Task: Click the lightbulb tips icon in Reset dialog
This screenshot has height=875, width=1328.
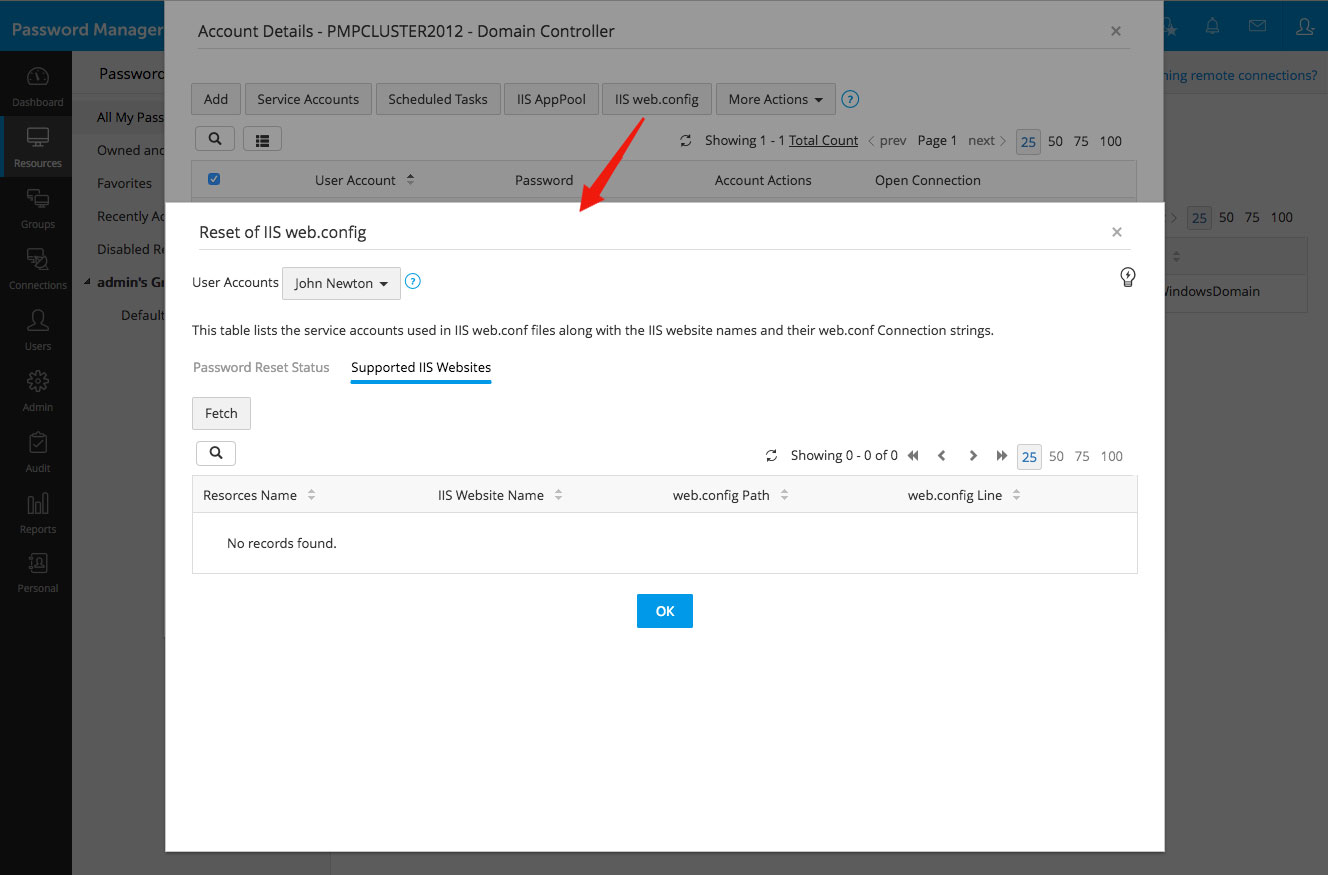Action: click(1128, 277)
